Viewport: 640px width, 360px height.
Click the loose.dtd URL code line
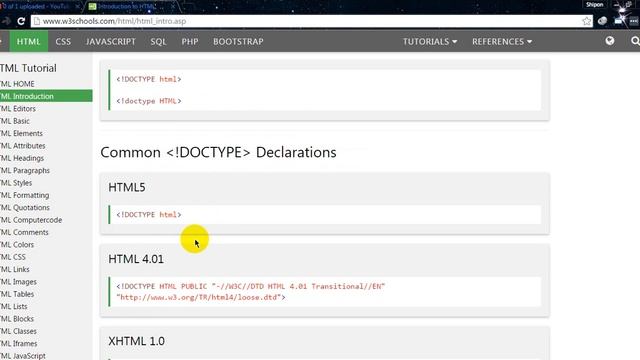pos(201,297)
